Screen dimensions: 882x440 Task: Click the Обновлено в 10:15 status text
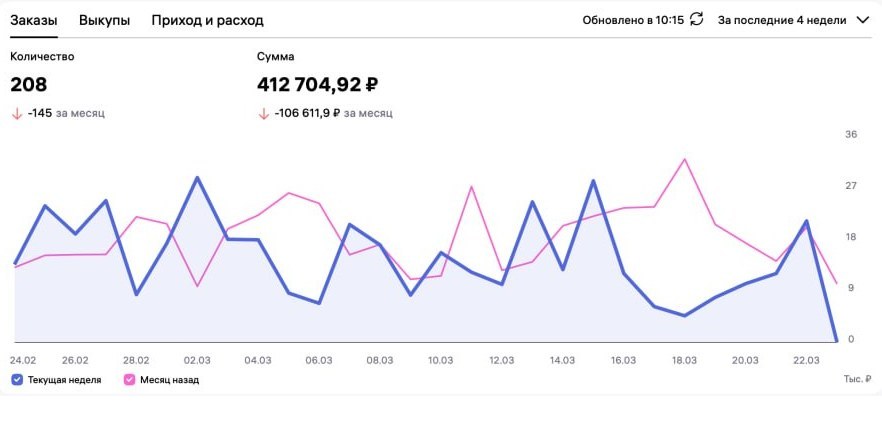pyautogui.click(x=633, y=20)
